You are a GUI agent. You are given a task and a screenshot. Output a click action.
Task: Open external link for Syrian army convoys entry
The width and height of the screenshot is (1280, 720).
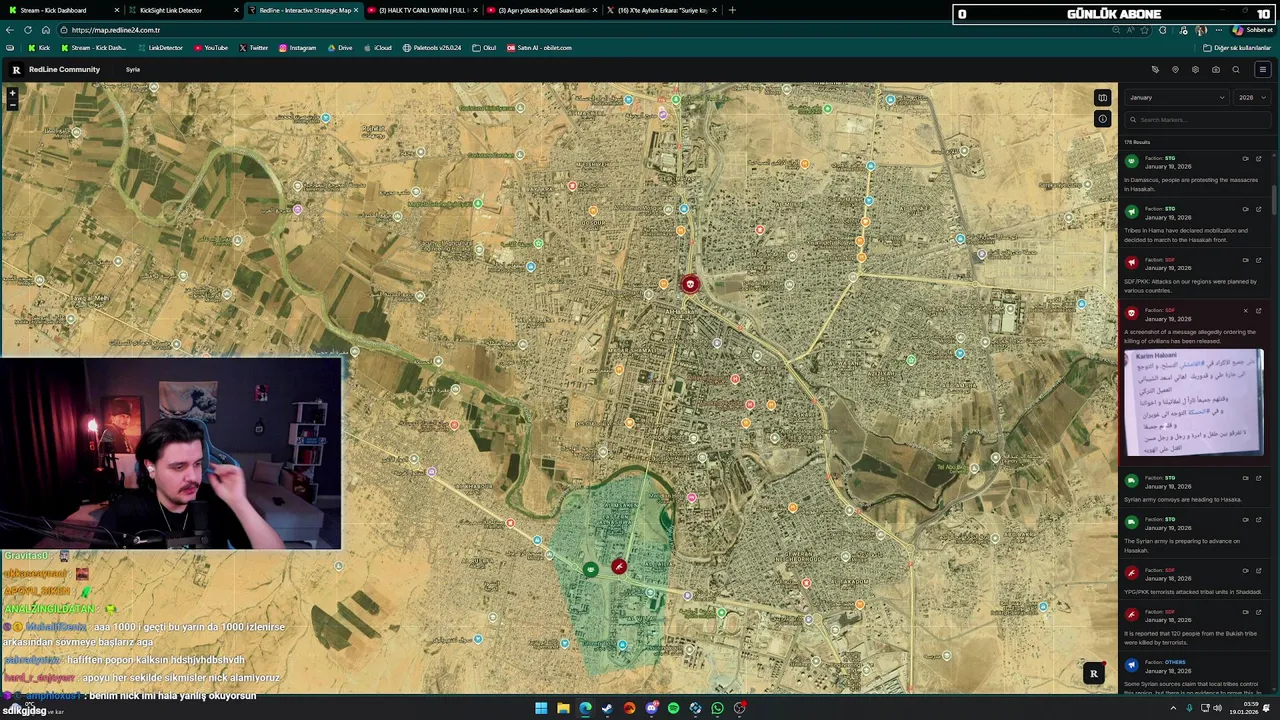click(x=1258, y=478)
